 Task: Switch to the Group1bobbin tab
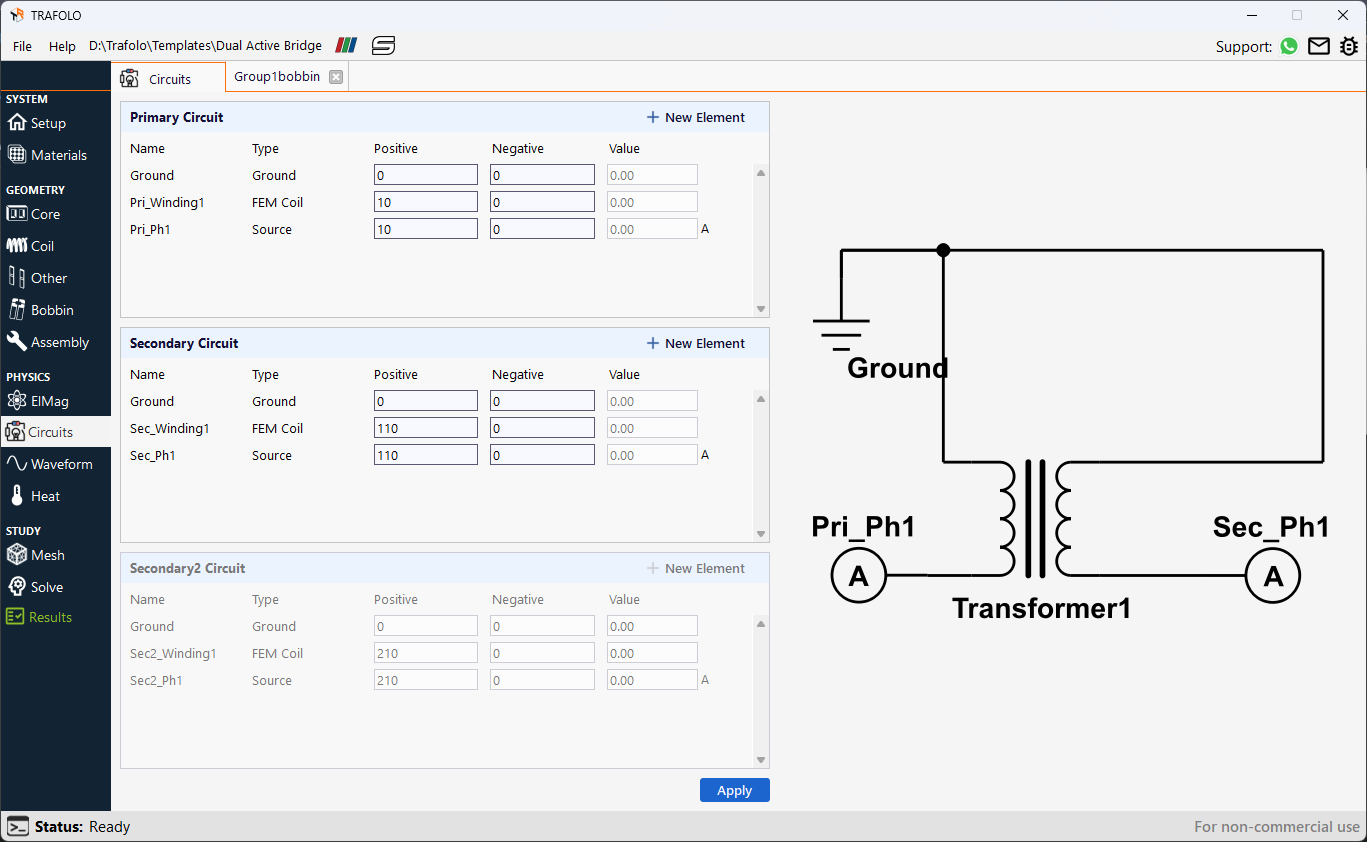coord(276,75)
